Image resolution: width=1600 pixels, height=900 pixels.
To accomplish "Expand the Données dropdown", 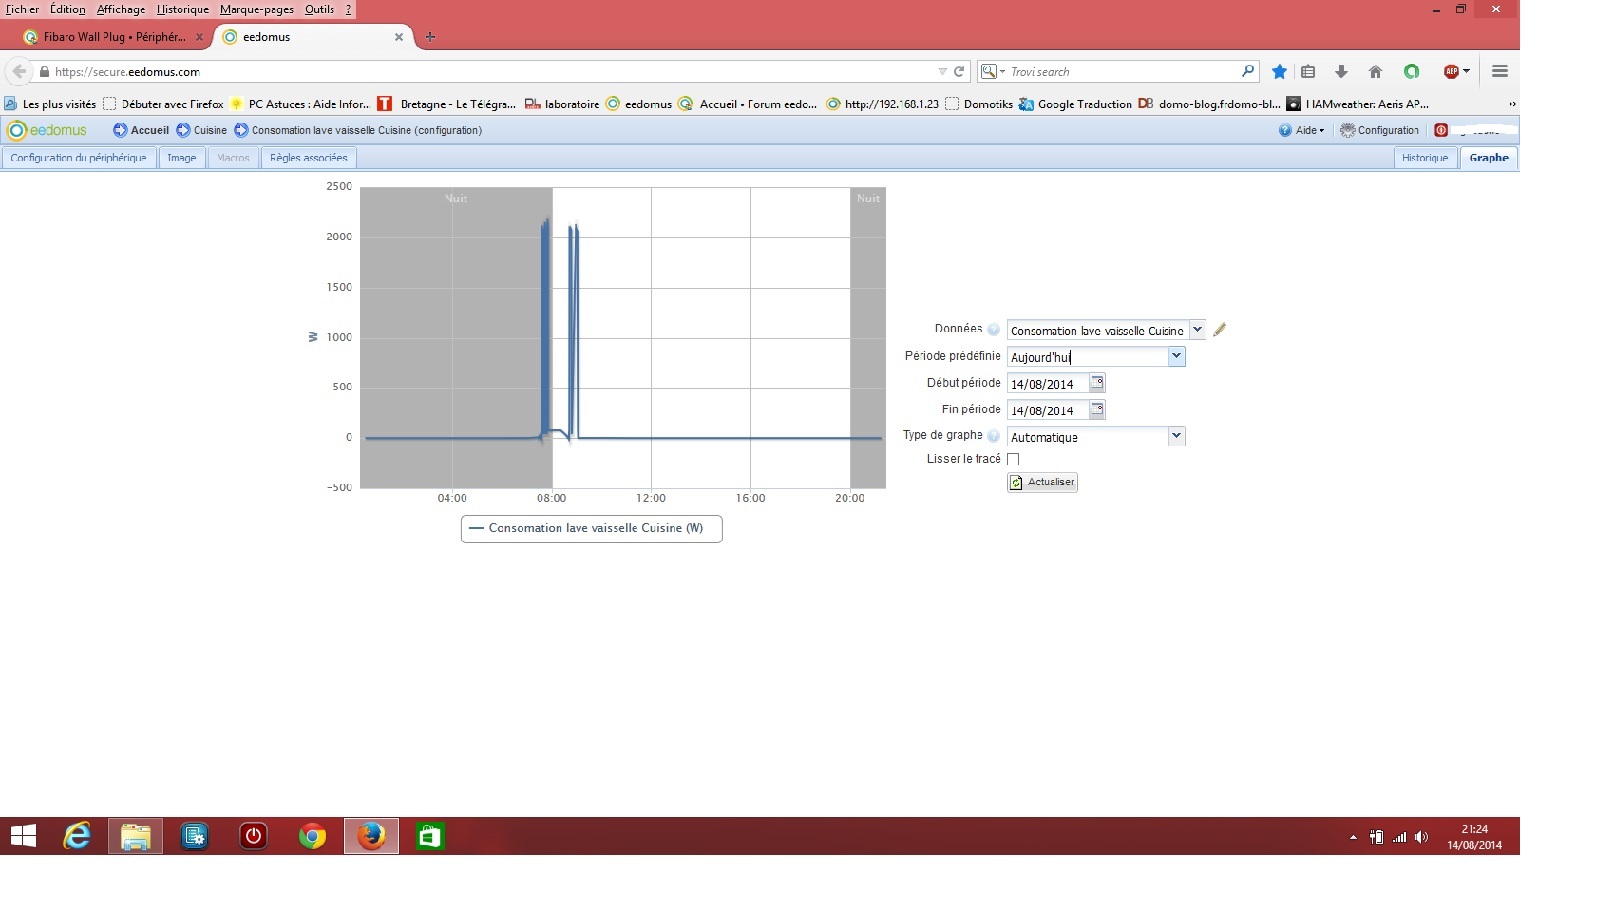I will (1196, 330).
